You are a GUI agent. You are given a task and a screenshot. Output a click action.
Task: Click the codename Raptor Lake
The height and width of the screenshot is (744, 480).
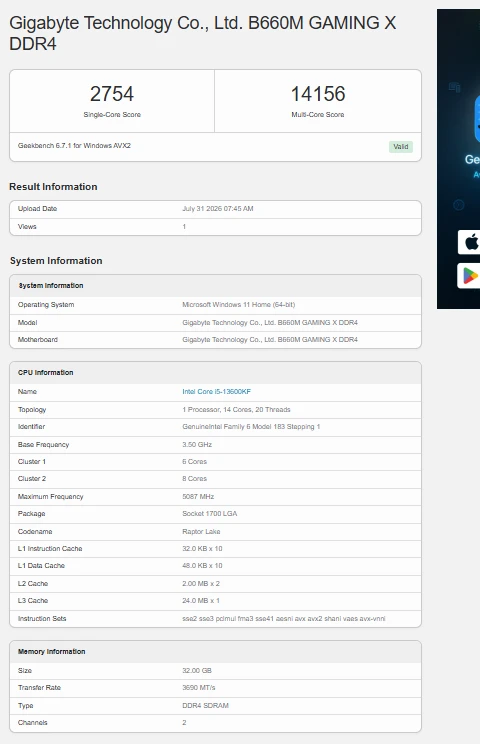click(201, 532)
